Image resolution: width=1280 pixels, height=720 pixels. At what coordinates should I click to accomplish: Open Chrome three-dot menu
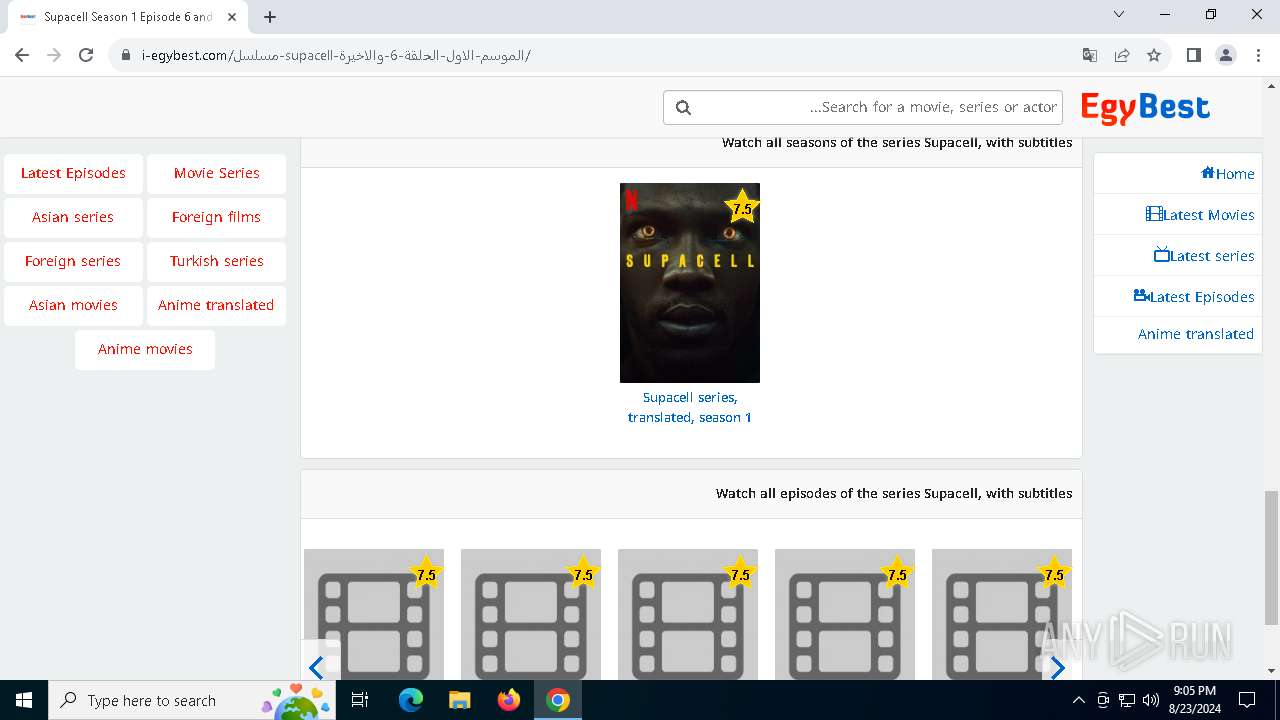[1258, 55]
